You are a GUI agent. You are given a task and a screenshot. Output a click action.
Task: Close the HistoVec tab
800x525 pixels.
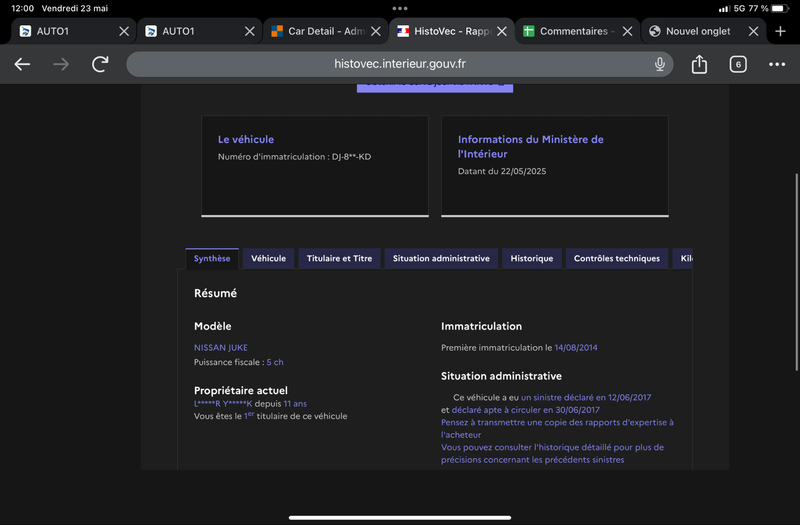pos(502,31)
